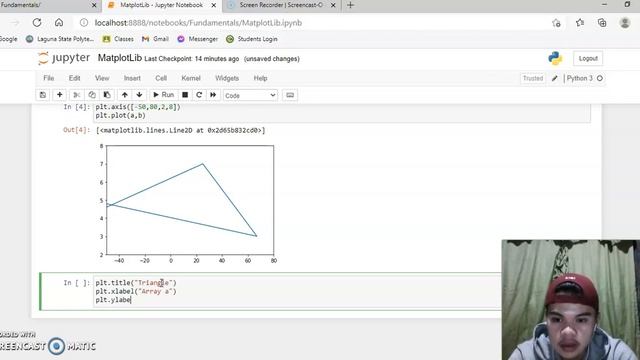This screenshot has width=640, height=360.
Task: Click the Last Checkpoint 14 minutes ago text
Action: [x=191, y=59]
